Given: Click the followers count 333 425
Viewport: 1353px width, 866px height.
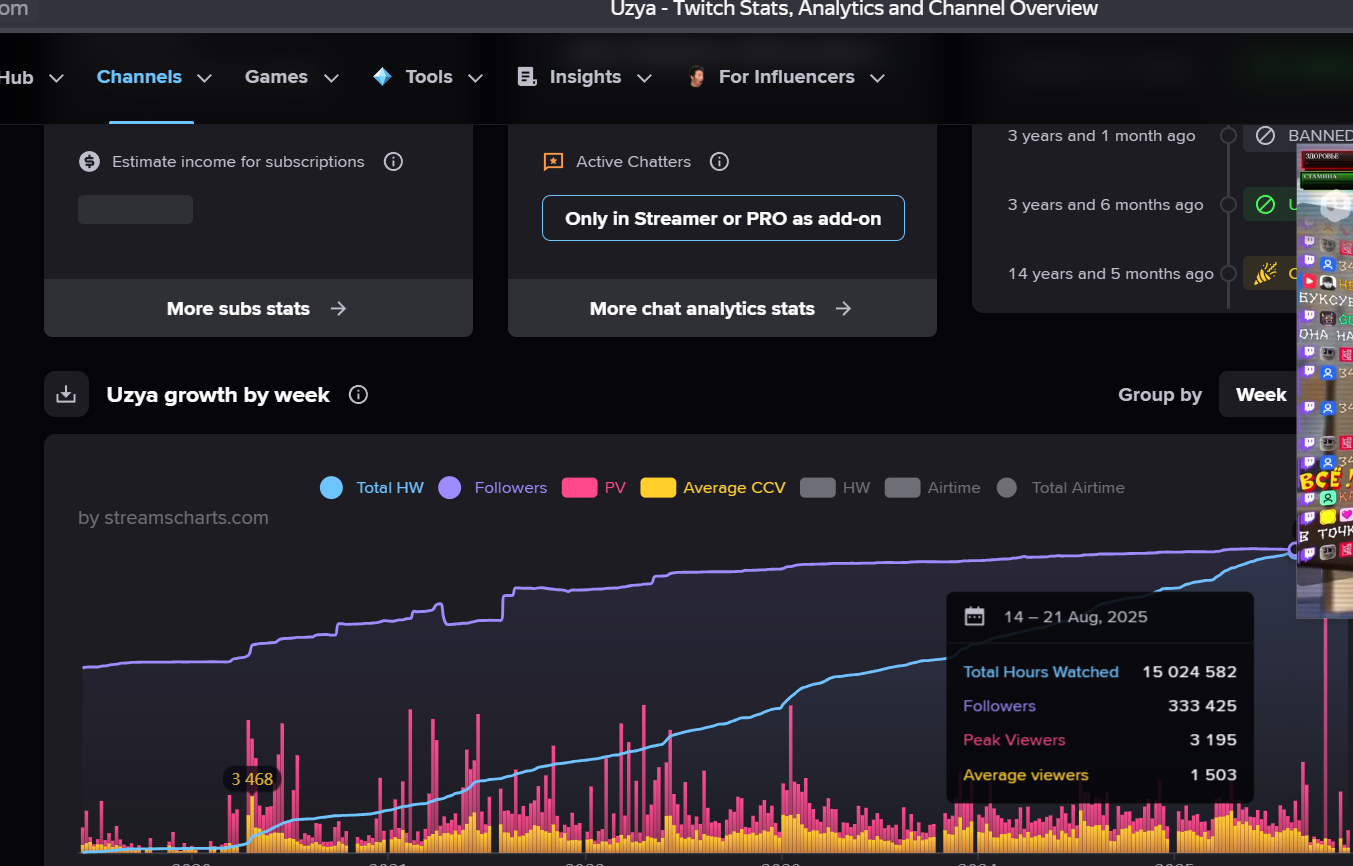Looking at the screenshot, I should (1202, 706).
